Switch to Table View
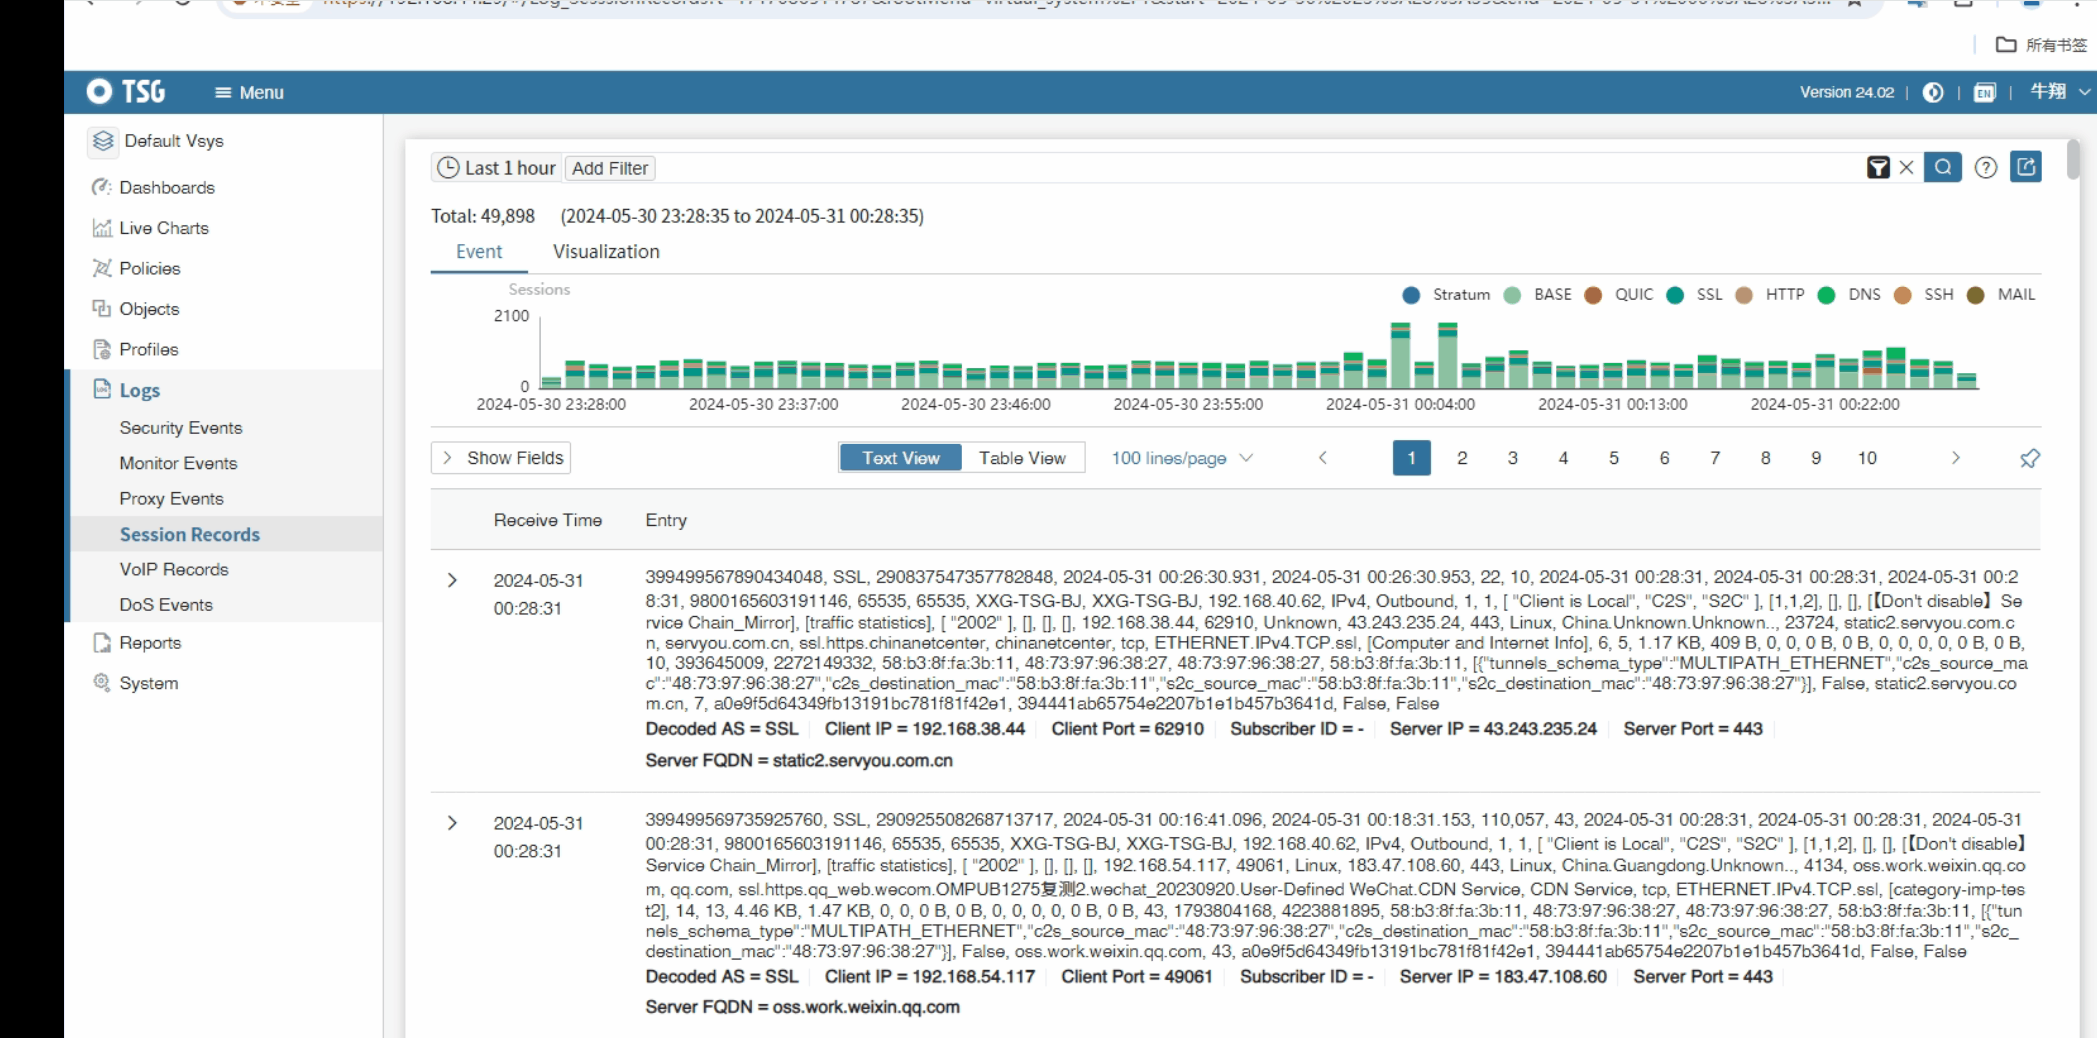Image resolution: width=2097 pixels, height=1038 pixels. (x=1022, y=458)
